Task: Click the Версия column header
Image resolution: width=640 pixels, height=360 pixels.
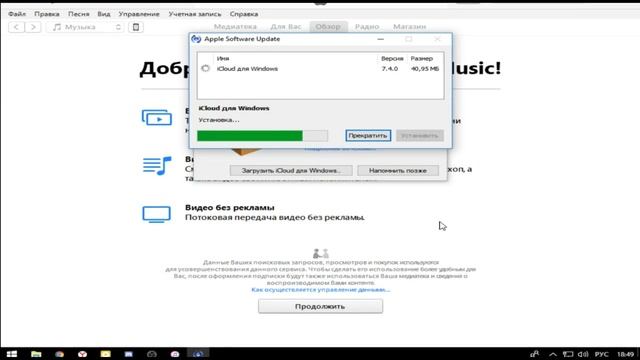Action: coord(392,58)
